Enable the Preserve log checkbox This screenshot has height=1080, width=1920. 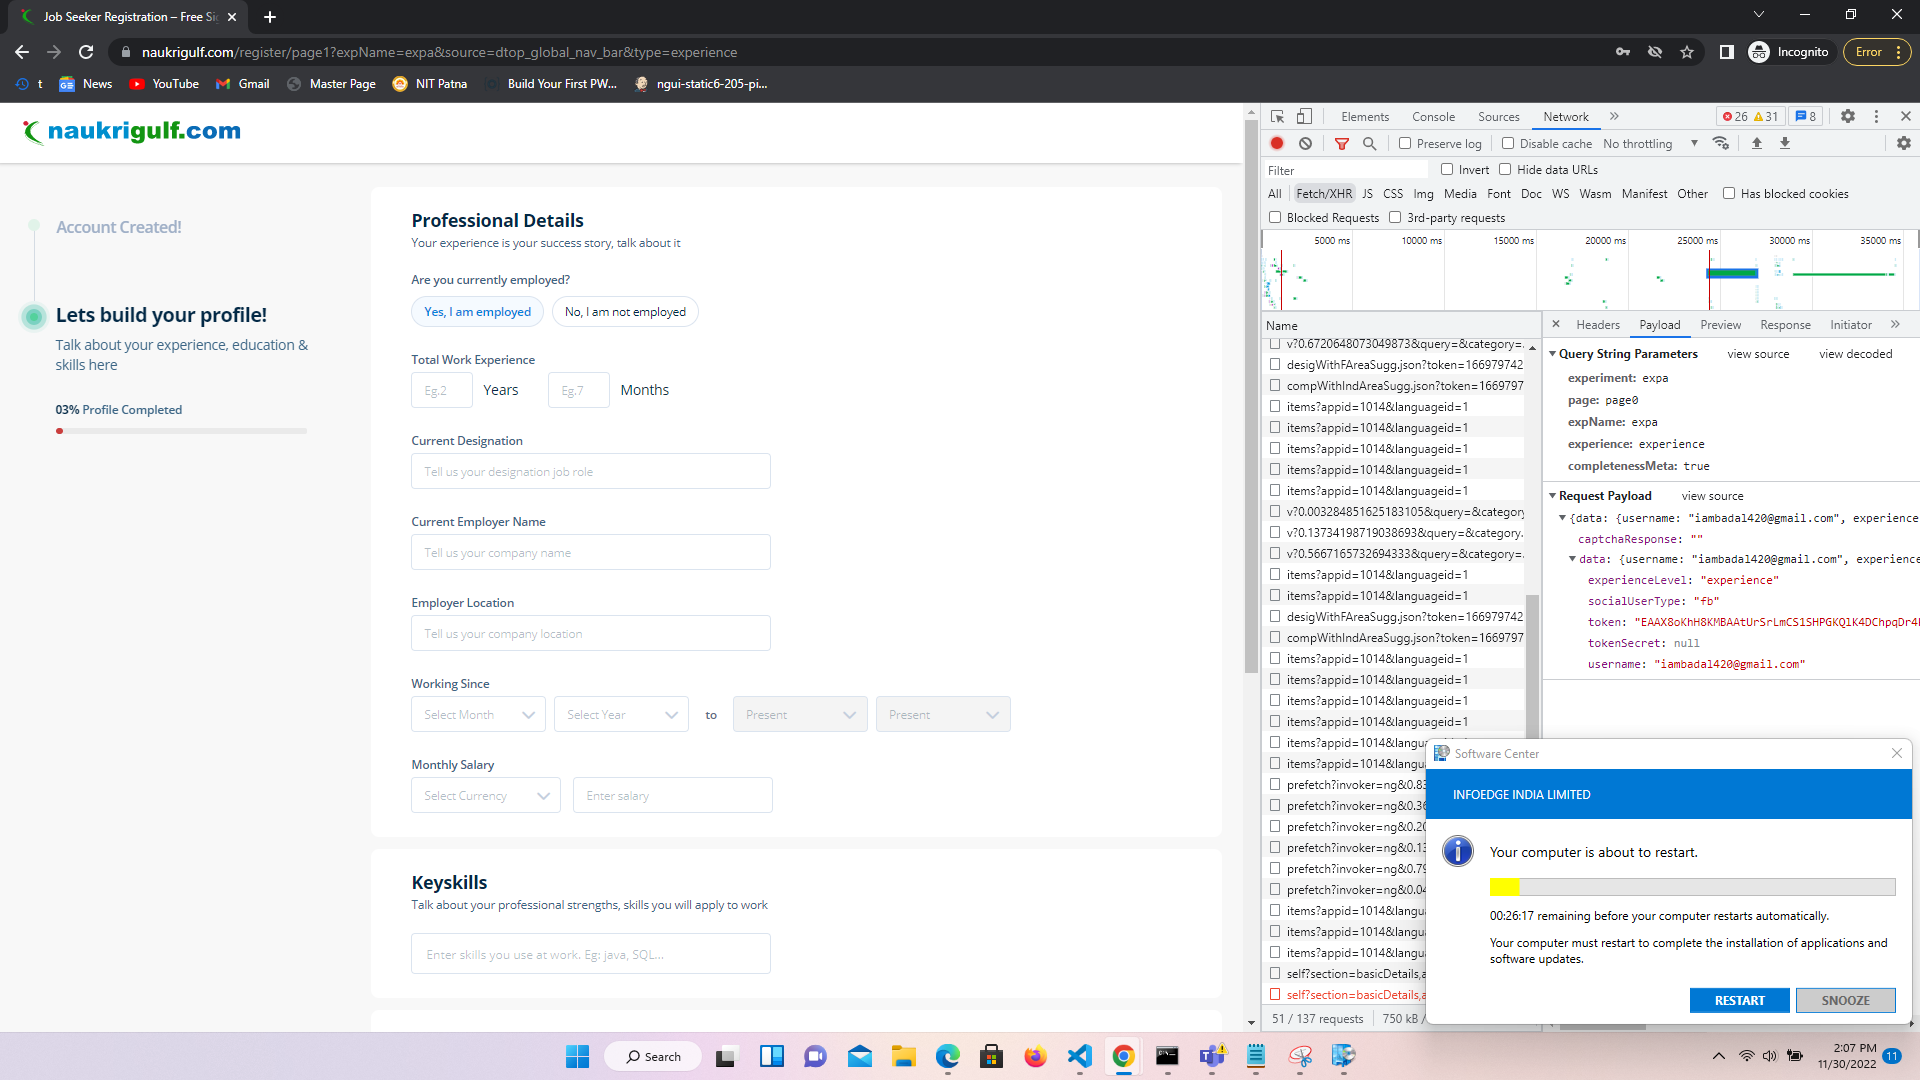coord(1405,144)
